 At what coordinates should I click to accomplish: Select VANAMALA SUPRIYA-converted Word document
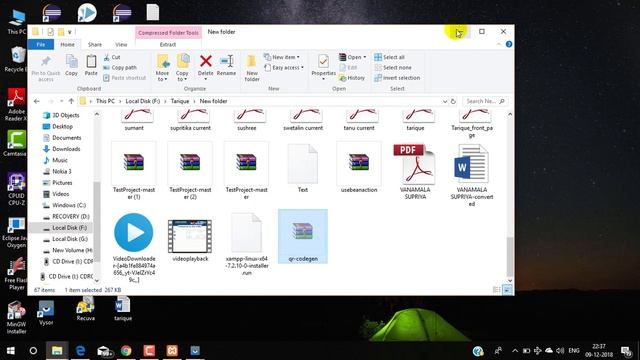click(x=472, y=175)
